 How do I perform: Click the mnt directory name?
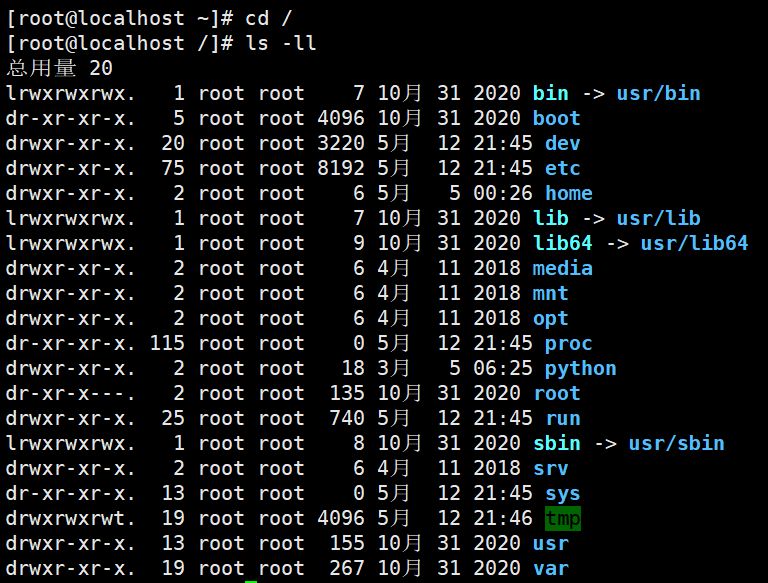(x=550, y=294)
